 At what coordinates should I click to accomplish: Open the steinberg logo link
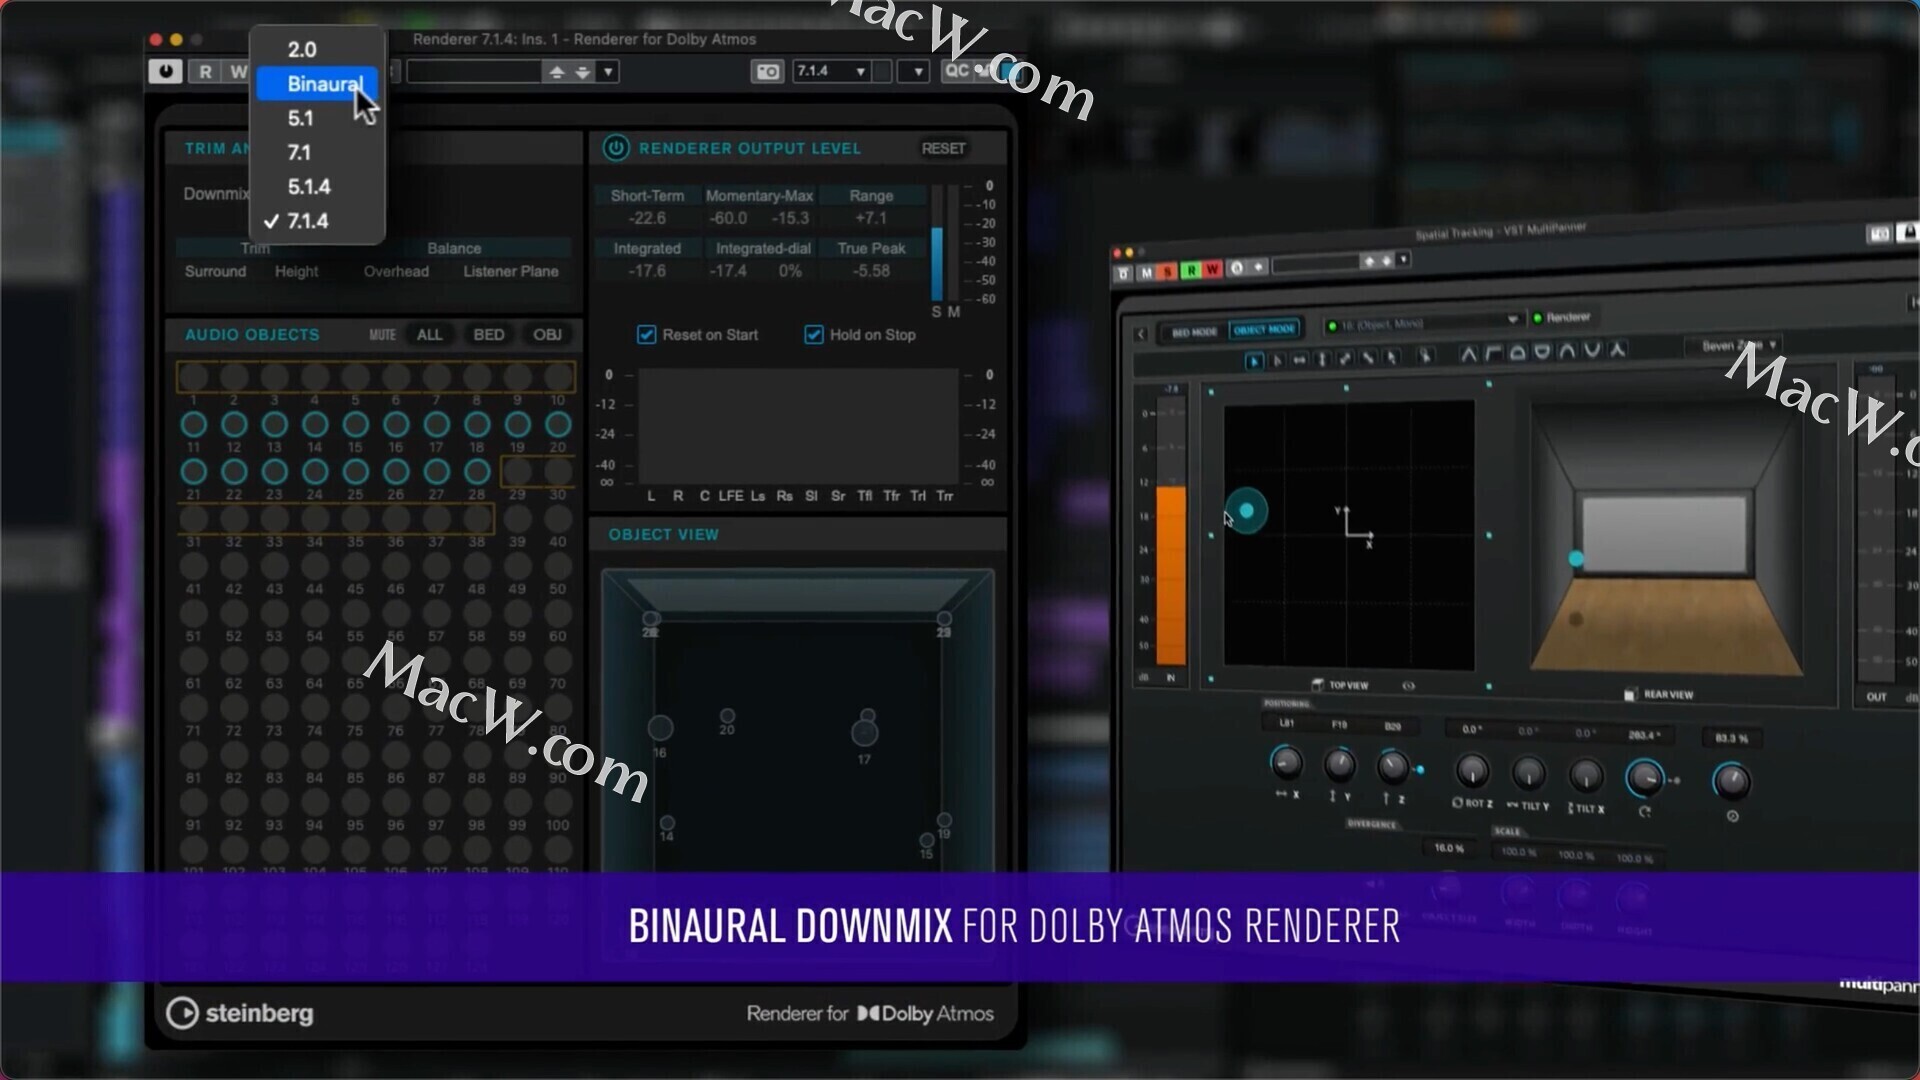tap(240, 1013)
